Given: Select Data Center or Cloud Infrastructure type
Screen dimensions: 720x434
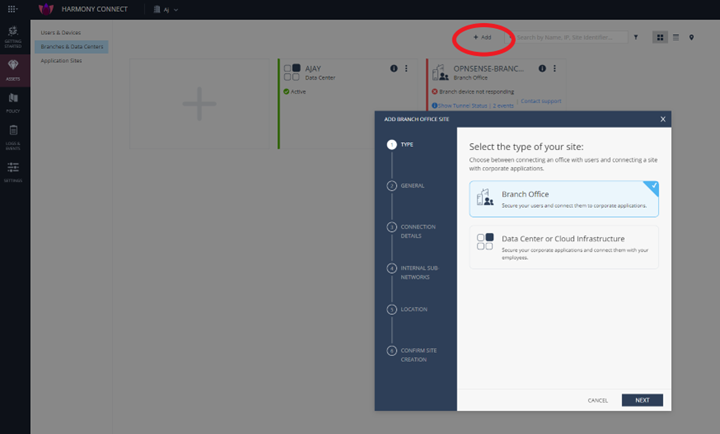Looking at the screenshot, I should click(x=564, y=247).
